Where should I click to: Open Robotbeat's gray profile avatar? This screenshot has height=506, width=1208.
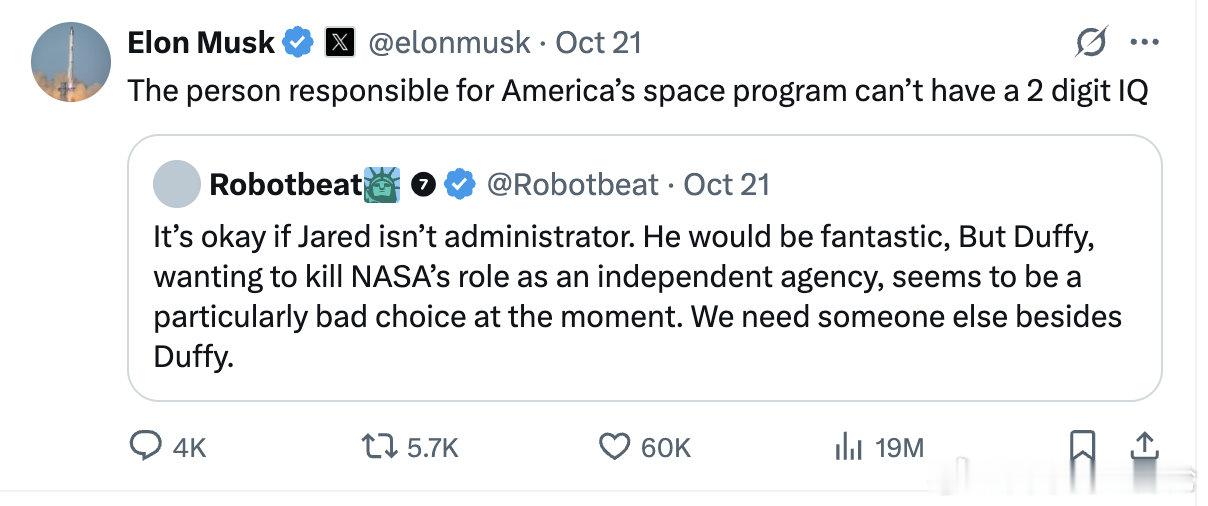coord(176,184)
